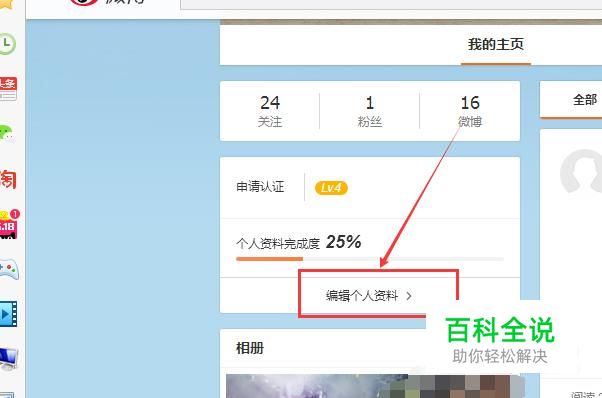Open the computer monitor sidebar icon
This screenshot has width=602, height=398.
point(8,358)
